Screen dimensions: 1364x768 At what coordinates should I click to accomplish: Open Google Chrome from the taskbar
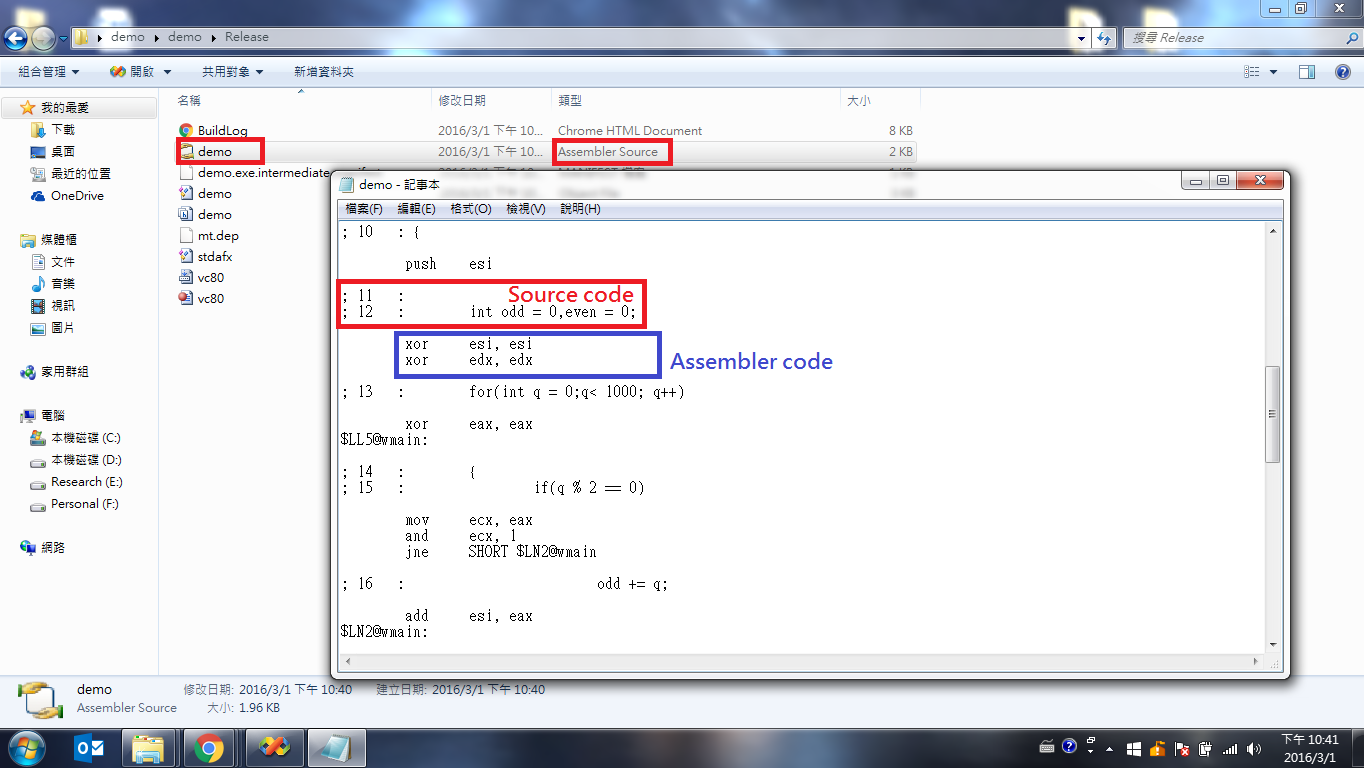point(211,747)
